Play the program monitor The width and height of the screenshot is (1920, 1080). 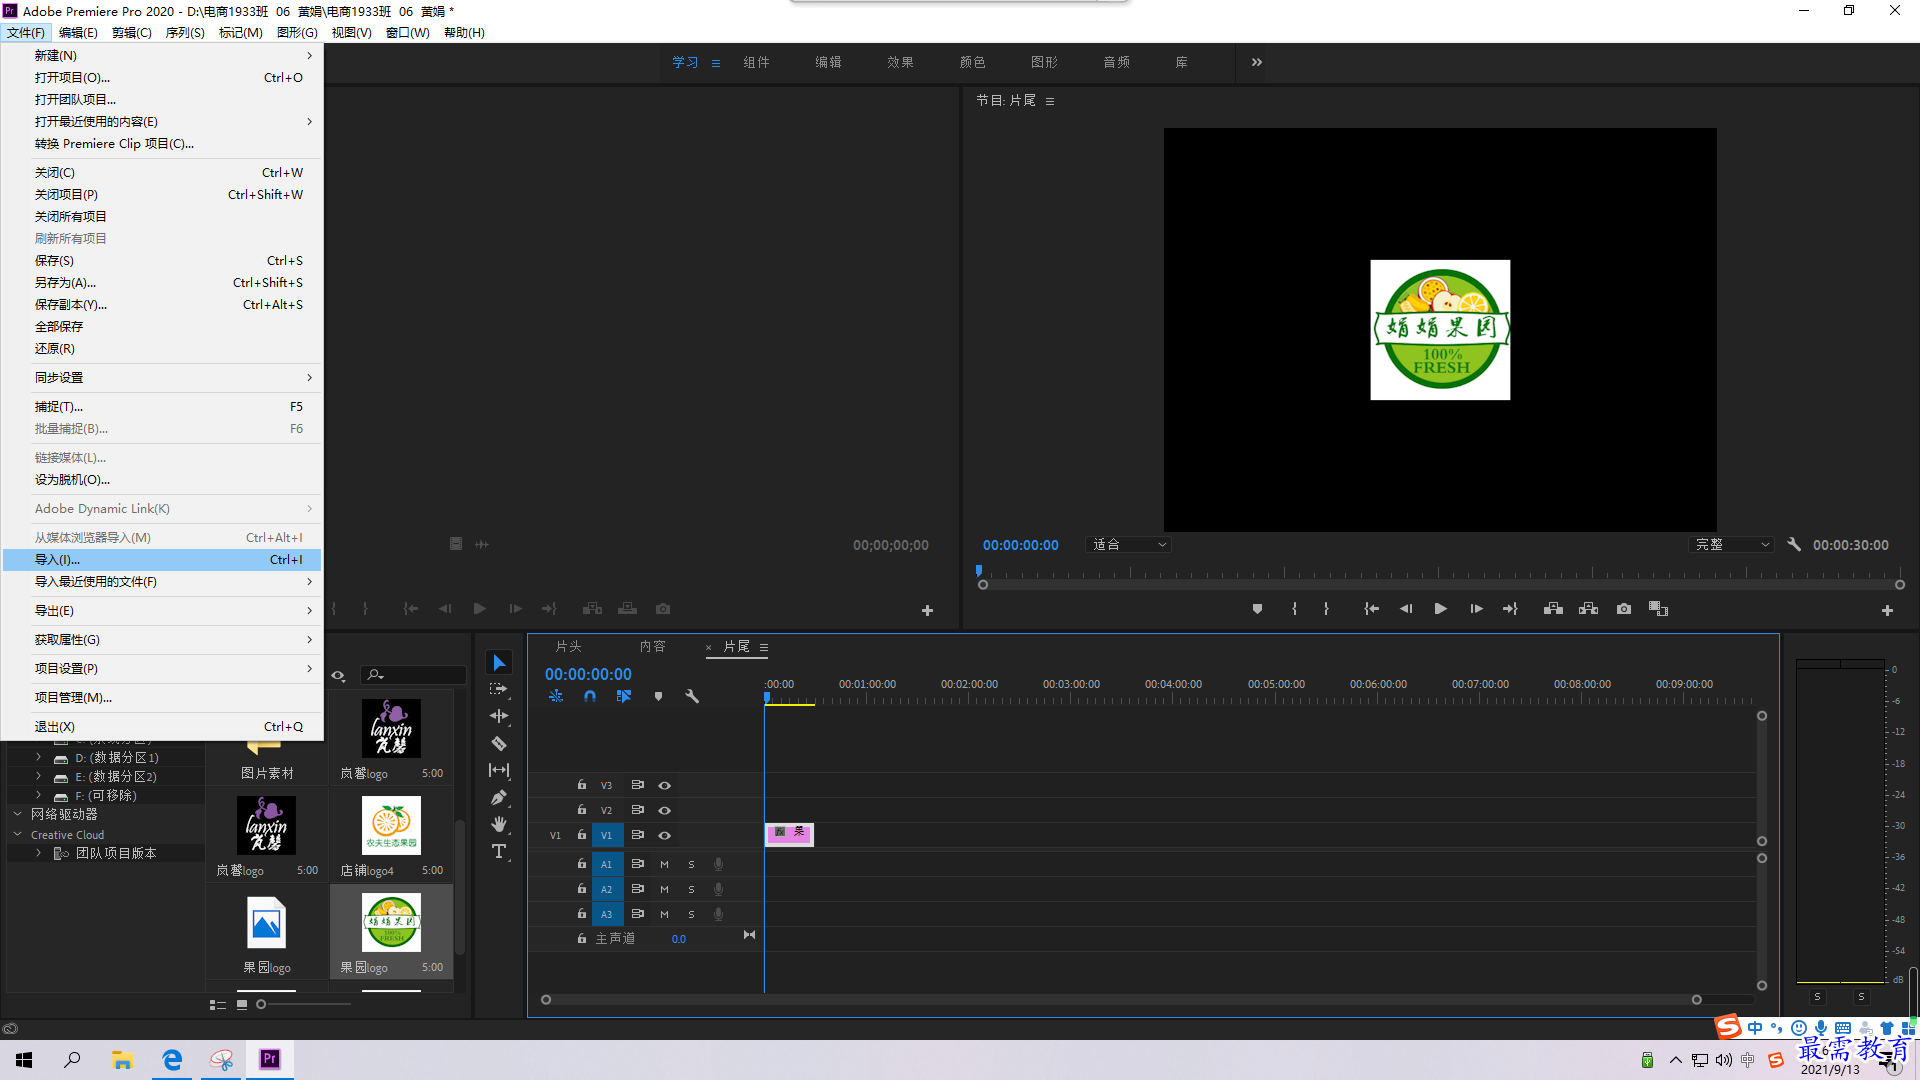tap(1441, 609)
